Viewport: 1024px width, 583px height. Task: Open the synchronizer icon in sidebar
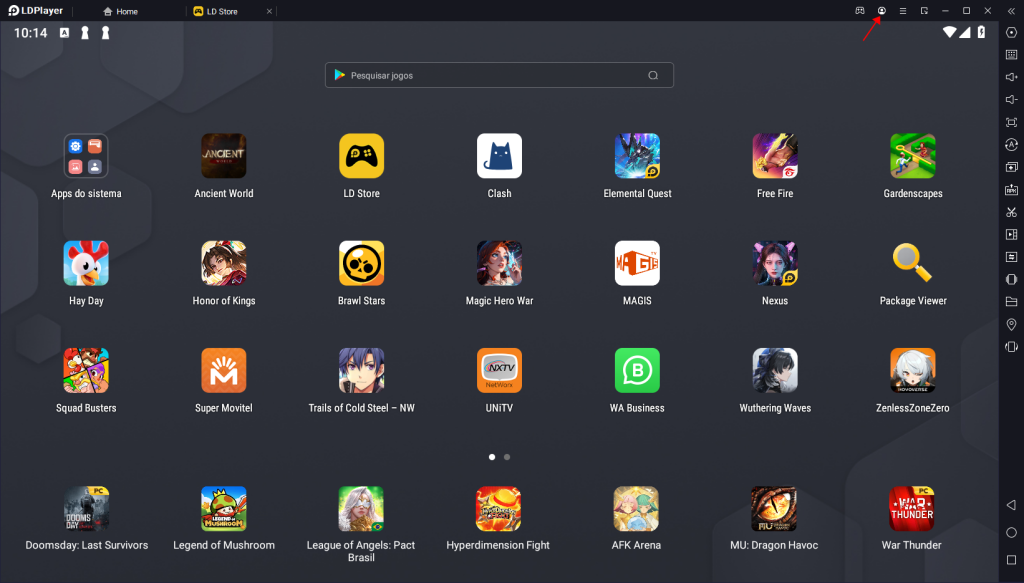tap(1011, 257)
